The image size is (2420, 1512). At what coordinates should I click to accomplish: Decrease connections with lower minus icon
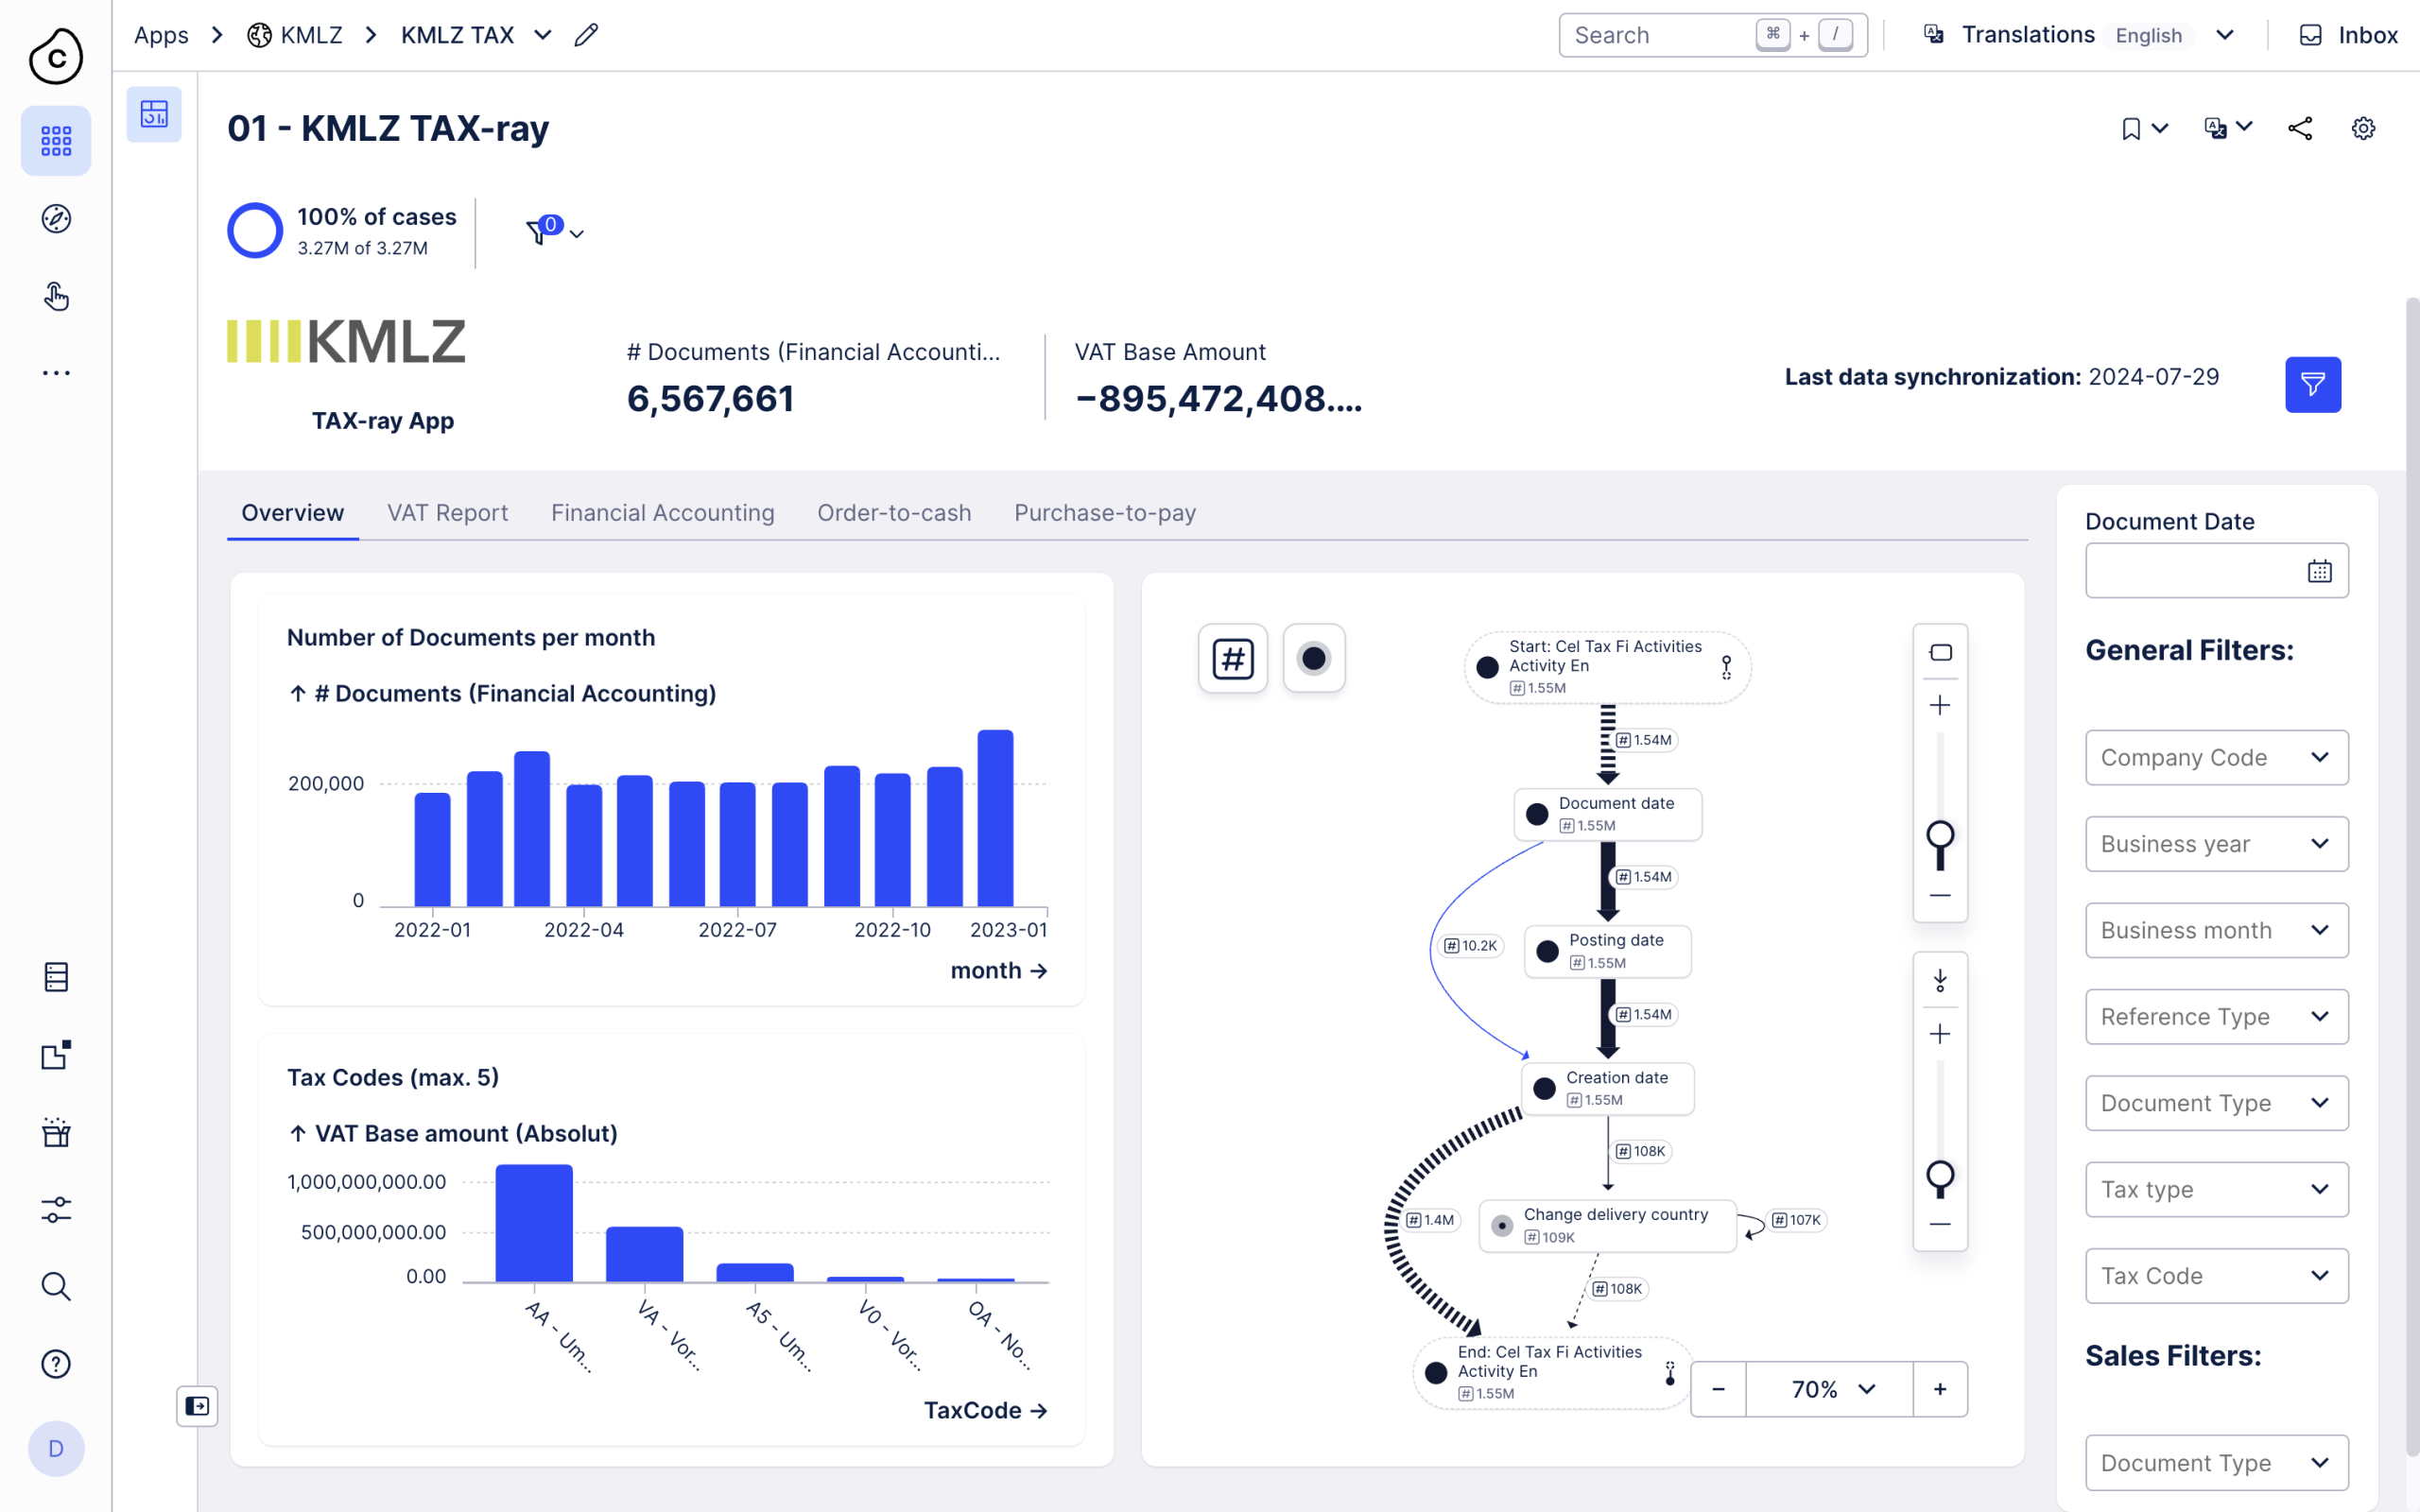(x=1940, y=1225)
